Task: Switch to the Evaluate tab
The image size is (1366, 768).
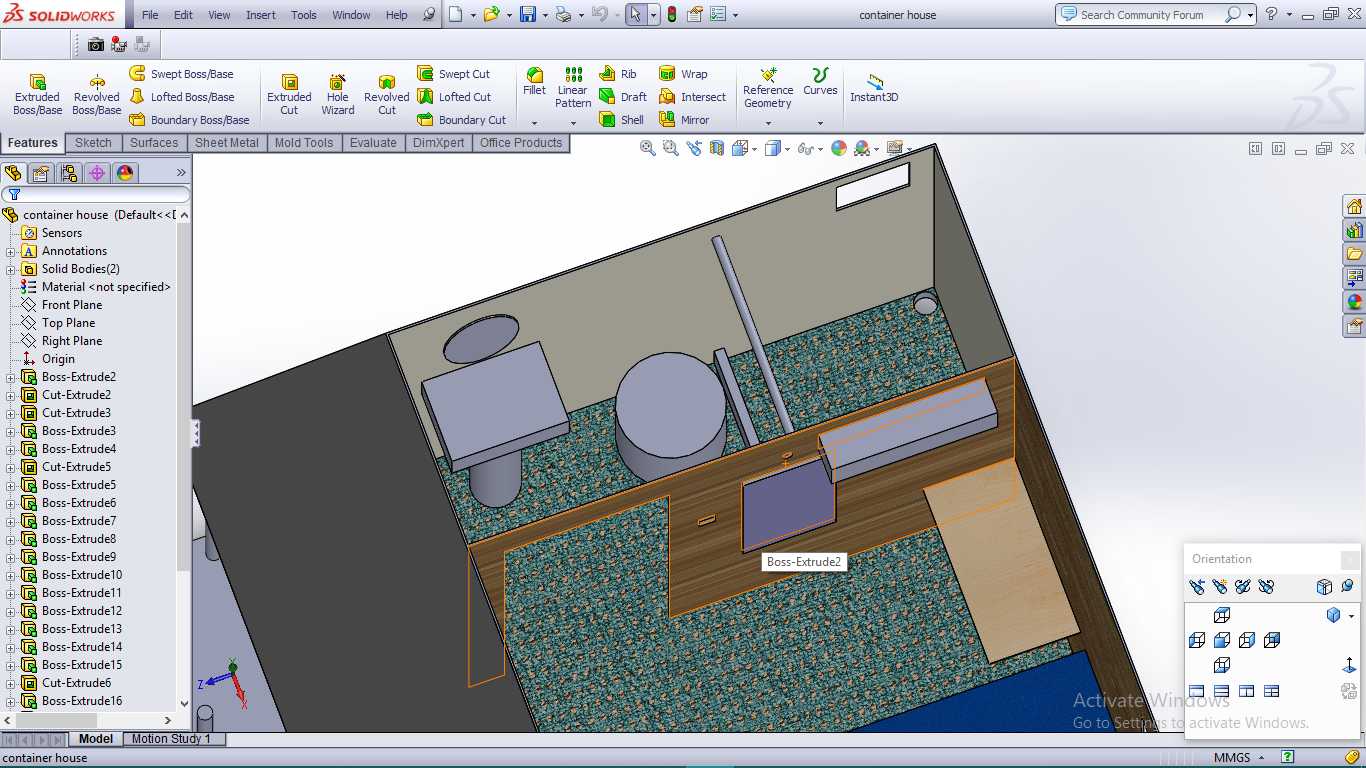Action: (x=373, y=143)
